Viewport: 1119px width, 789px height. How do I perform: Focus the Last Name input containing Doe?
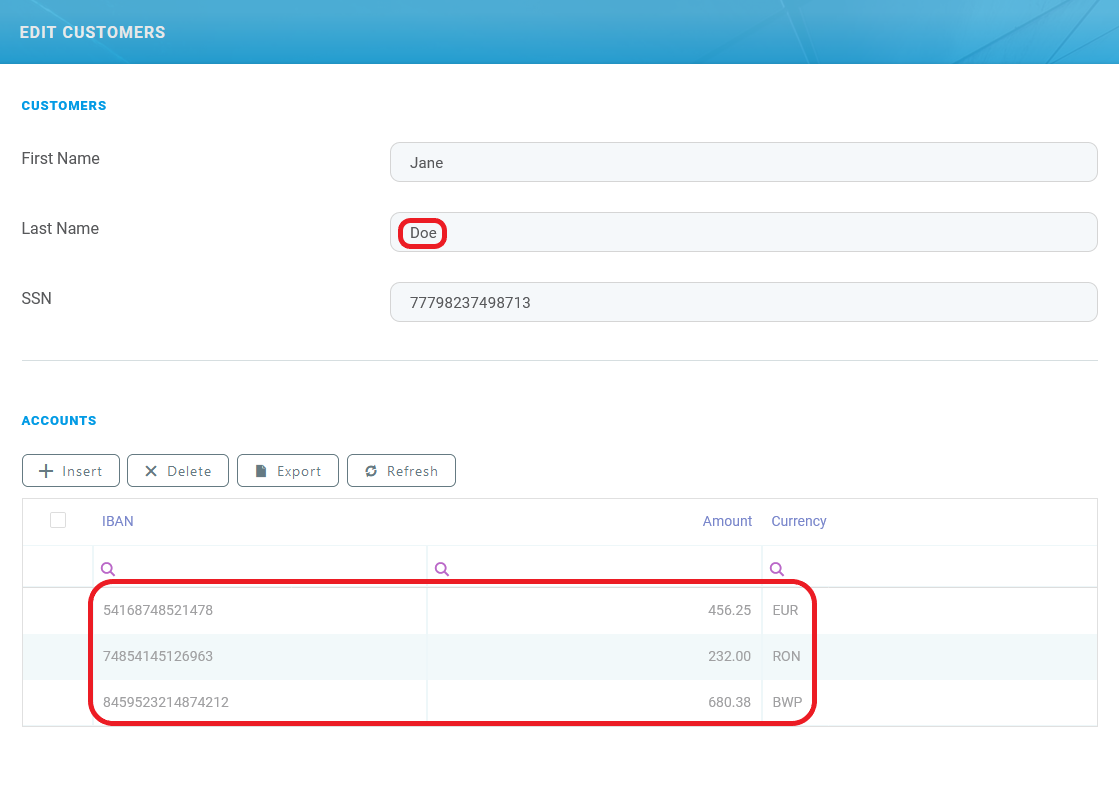743,232
